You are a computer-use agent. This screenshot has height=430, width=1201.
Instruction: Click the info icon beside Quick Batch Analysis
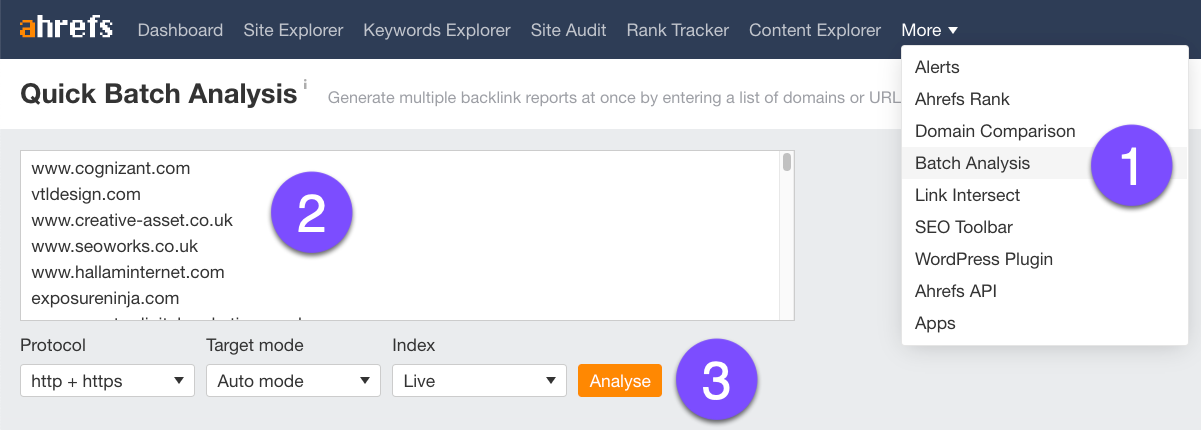[305, 84]
